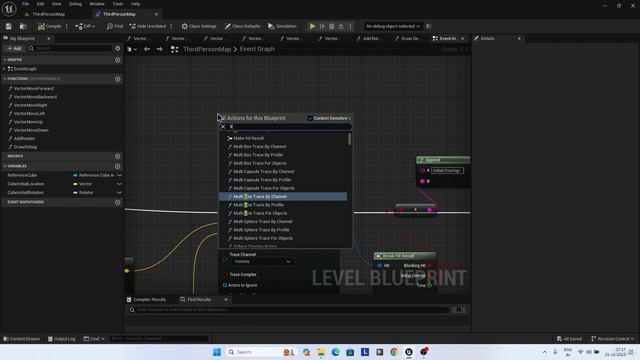Add a new macro with the plus icon

click(118, 156)
